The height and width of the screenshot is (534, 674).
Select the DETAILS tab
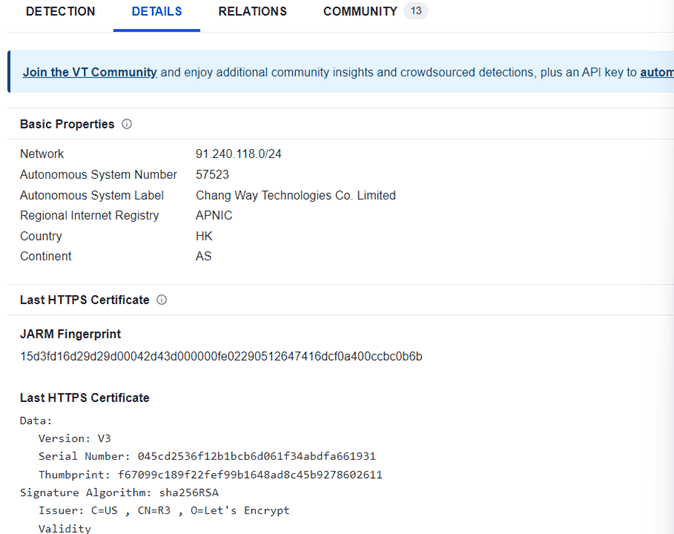pos(157,12)
